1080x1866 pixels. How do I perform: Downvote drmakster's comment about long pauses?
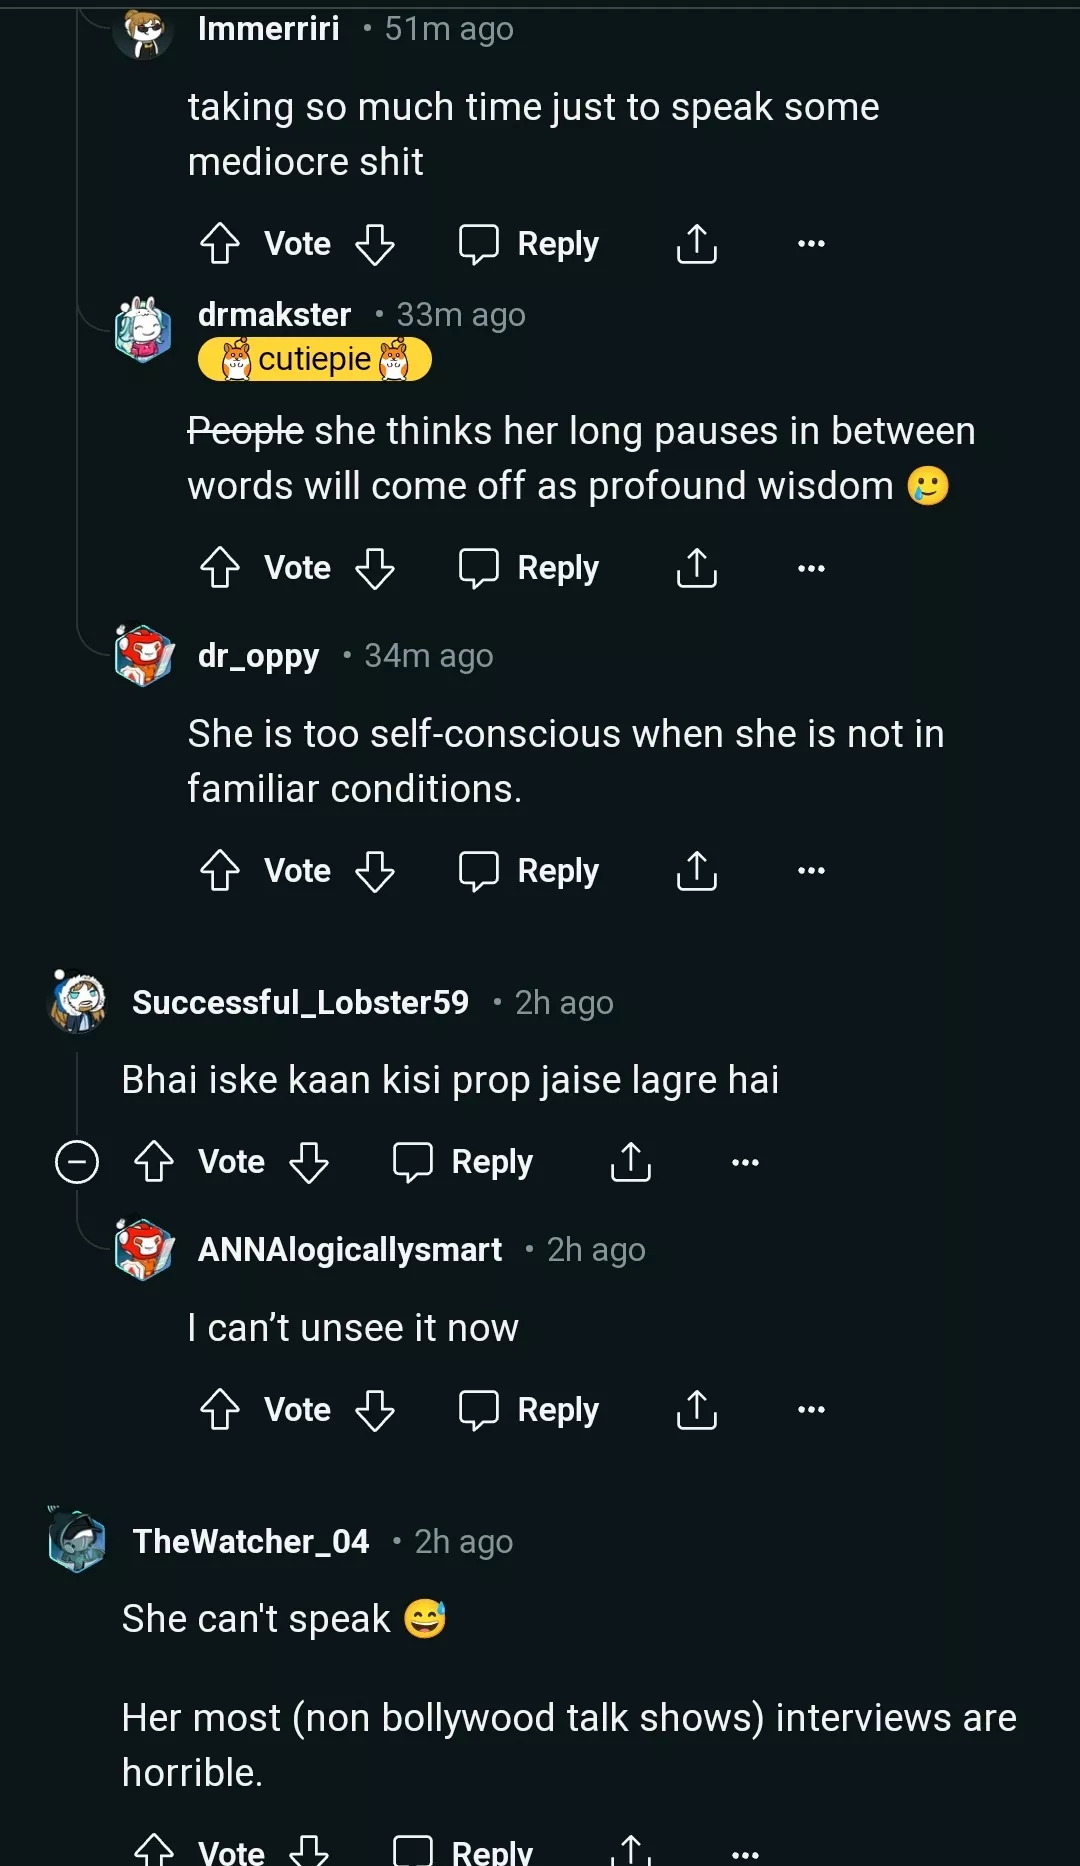375,568
